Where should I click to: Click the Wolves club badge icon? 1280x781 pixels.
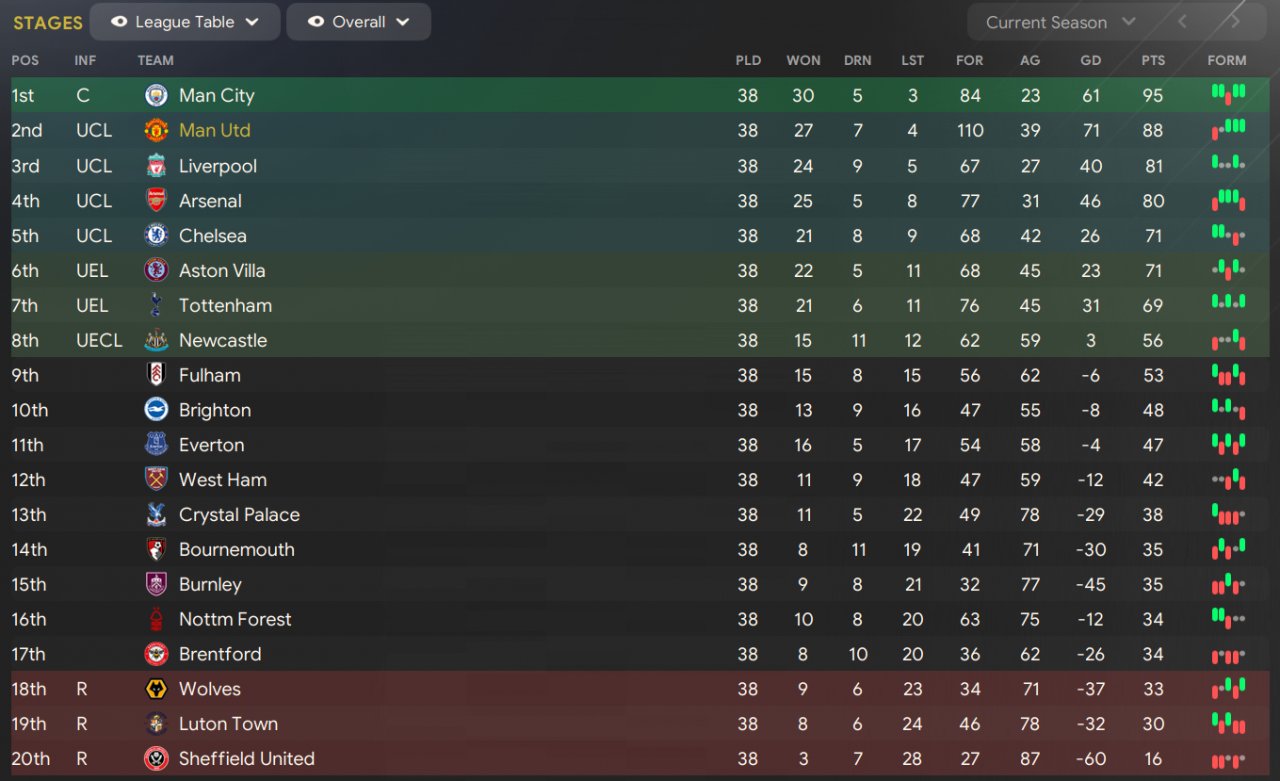156,689
